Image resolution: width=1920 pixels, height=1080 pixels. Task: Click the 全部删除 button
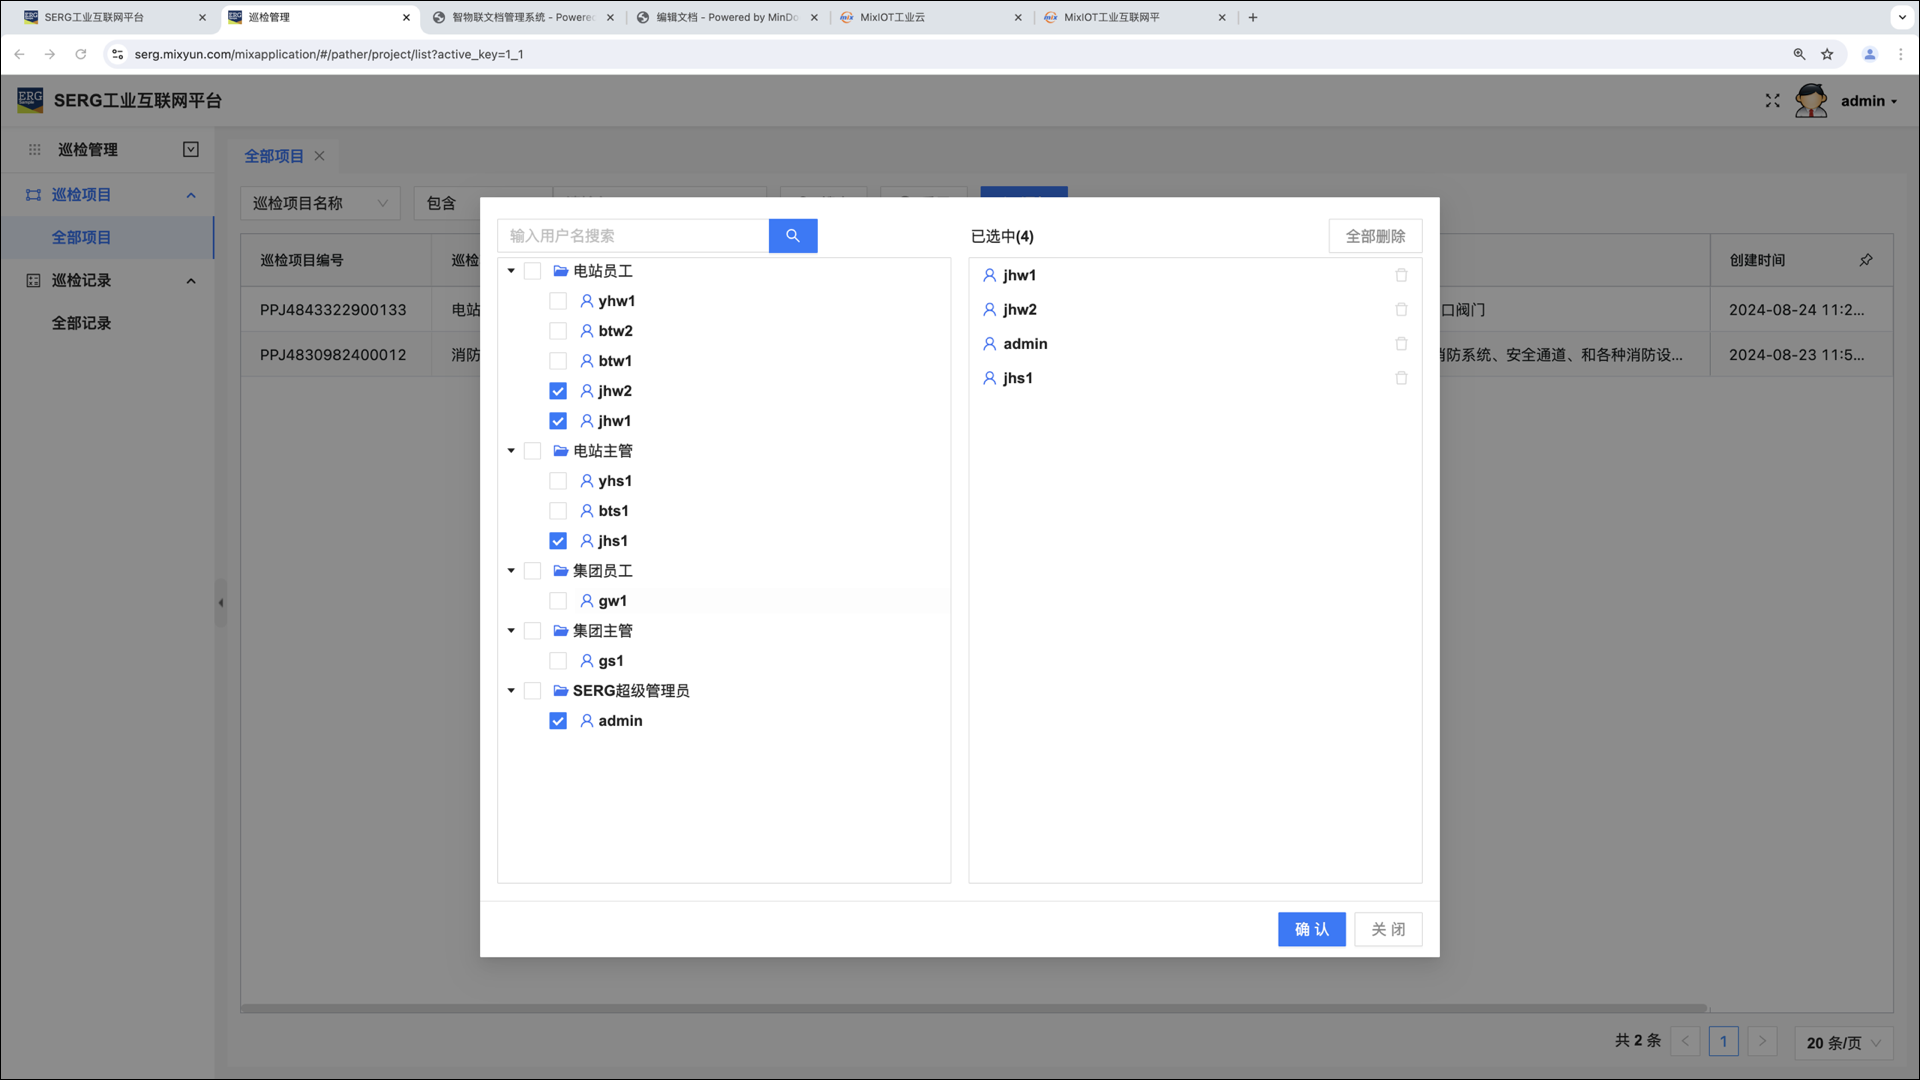(x=1375, y=236)
